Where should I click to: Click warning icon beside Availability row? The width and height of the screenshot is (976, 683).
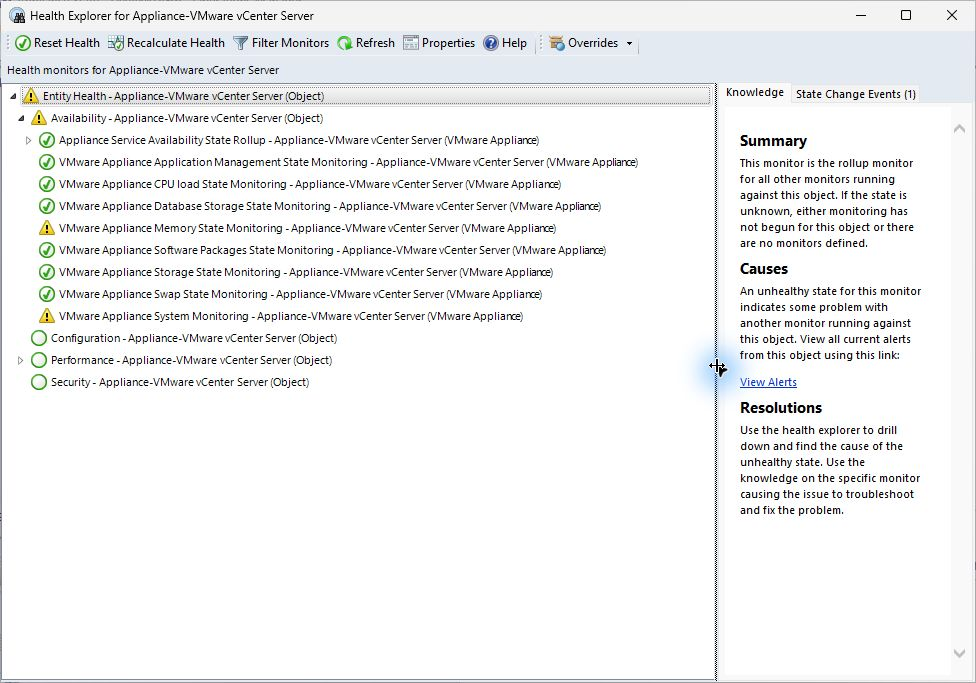[39, 118]
